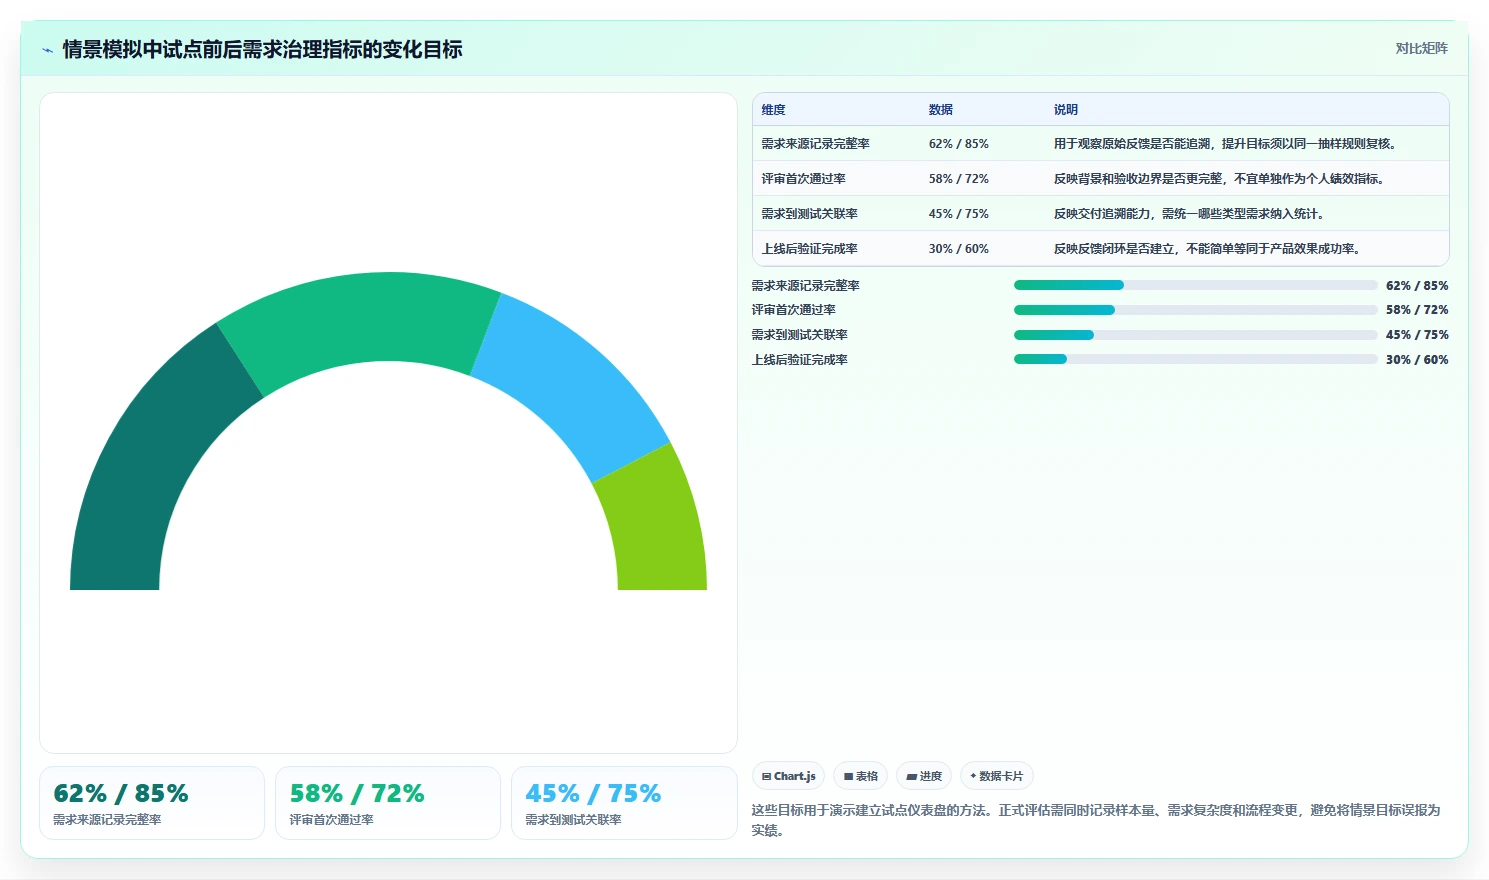Click progress label 上线后验证完成率
Viewport: 1489px width, 880px height.
800,360
